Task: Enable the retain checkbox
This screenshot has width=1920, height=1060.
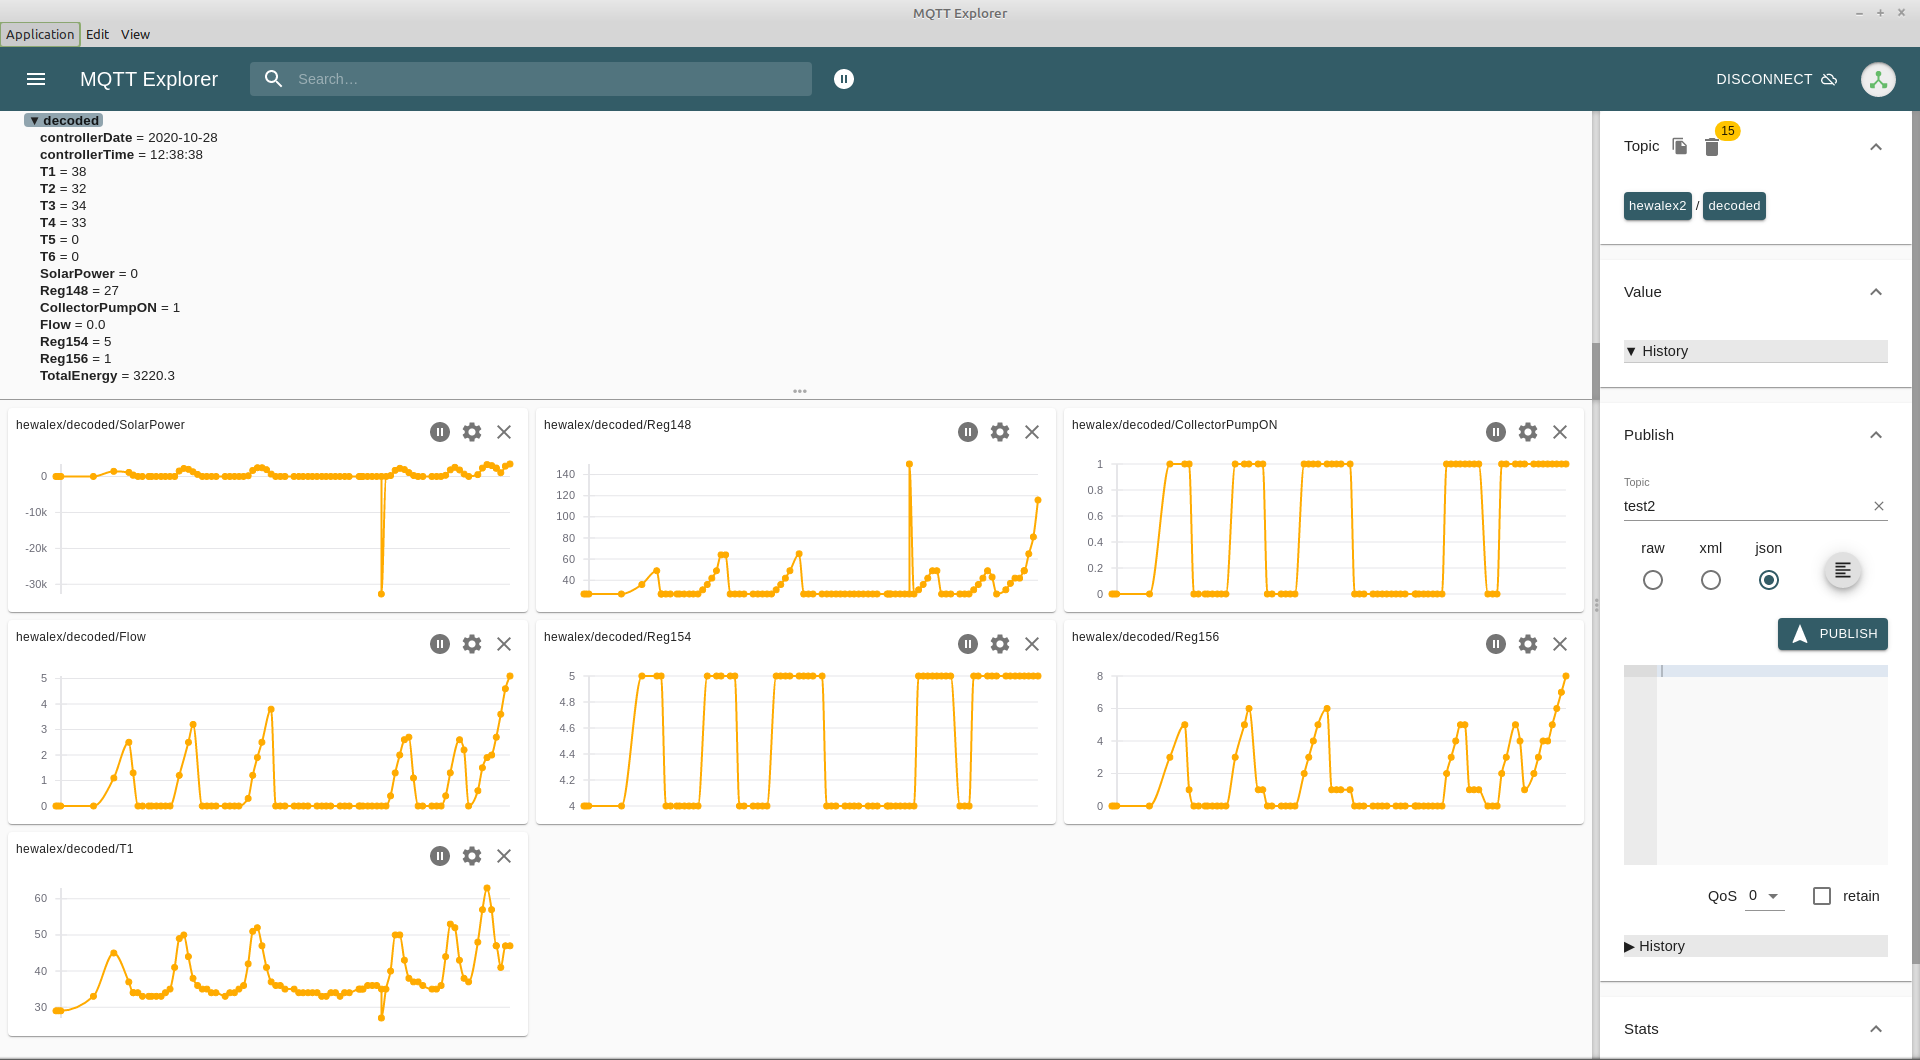Action: pyautogui.click(x=1822, y=896)
